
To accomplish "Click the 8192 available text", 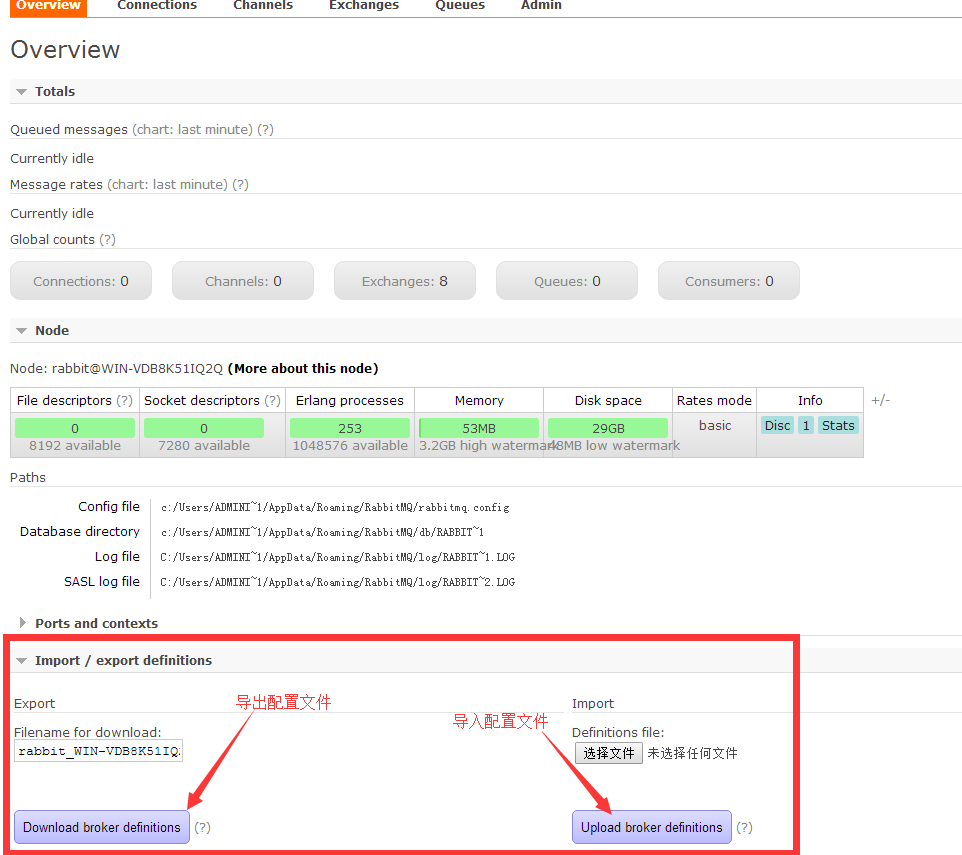I will (75, 446).
